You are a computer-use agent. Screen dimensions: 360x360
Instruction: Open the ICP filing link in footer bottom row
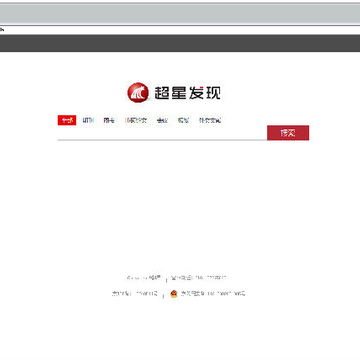[x=135, y=294]
